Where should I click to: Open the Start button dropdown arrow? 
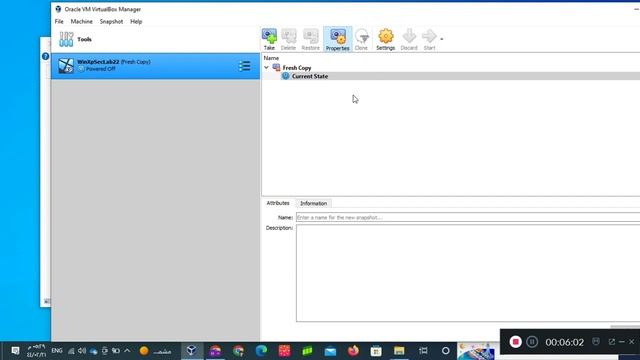point(442,39)
